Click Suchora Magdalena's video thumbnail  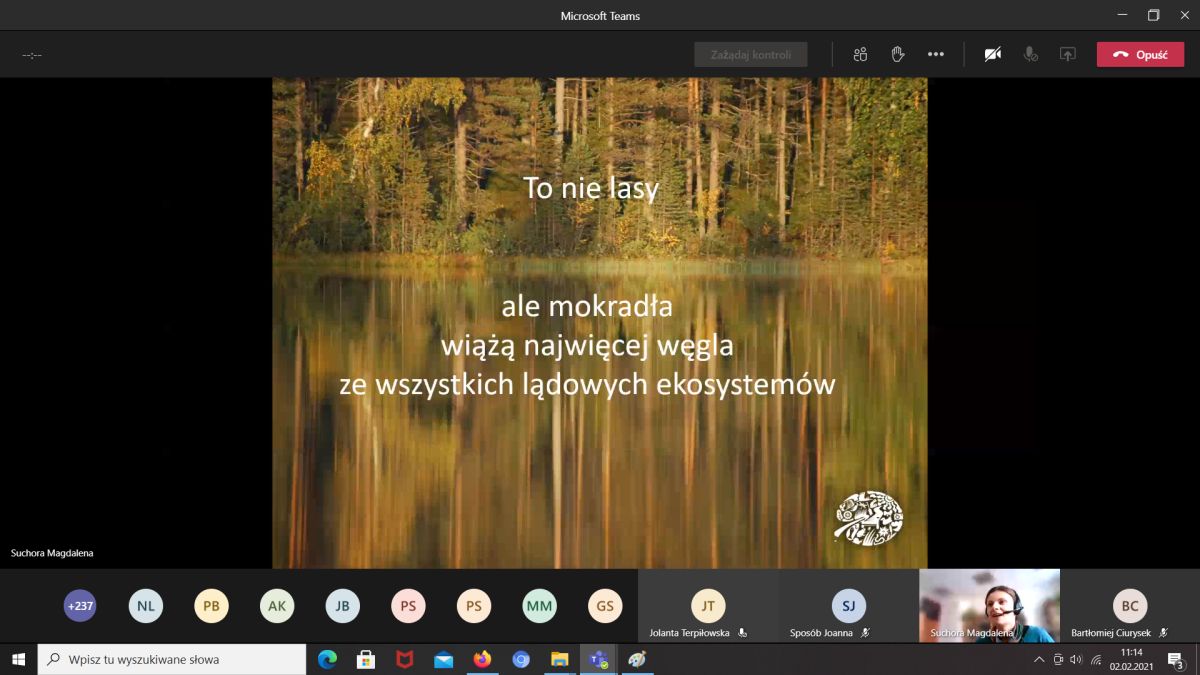[x=989, y=606]
